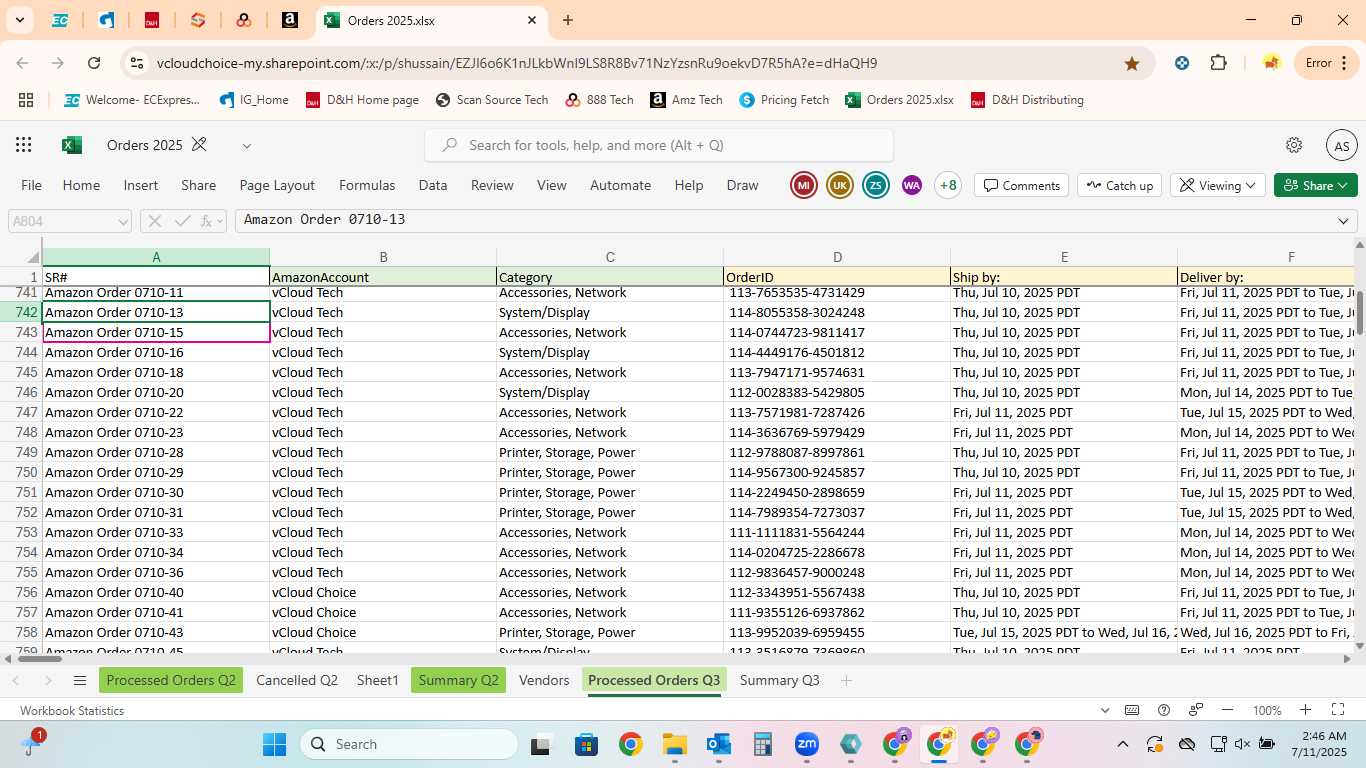Image resolution: width=1366 pixels, height=768 pixels.
Task: Select column D header
Action: (x=837, y=257)
